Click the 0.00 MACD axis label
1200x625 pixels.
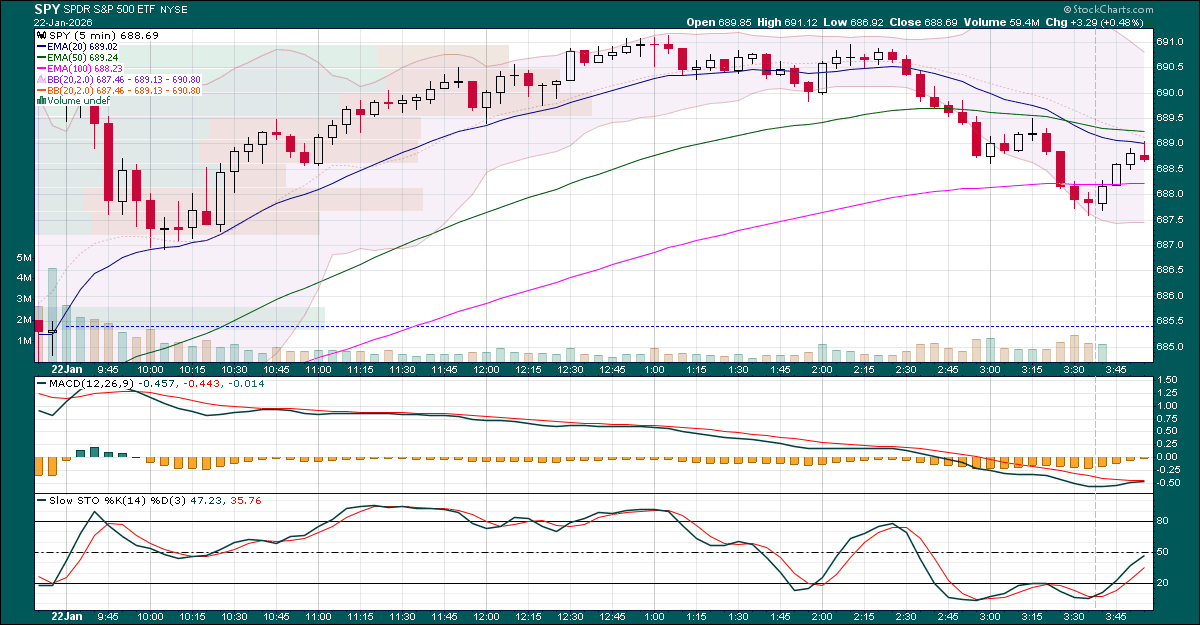point(1167,457)
